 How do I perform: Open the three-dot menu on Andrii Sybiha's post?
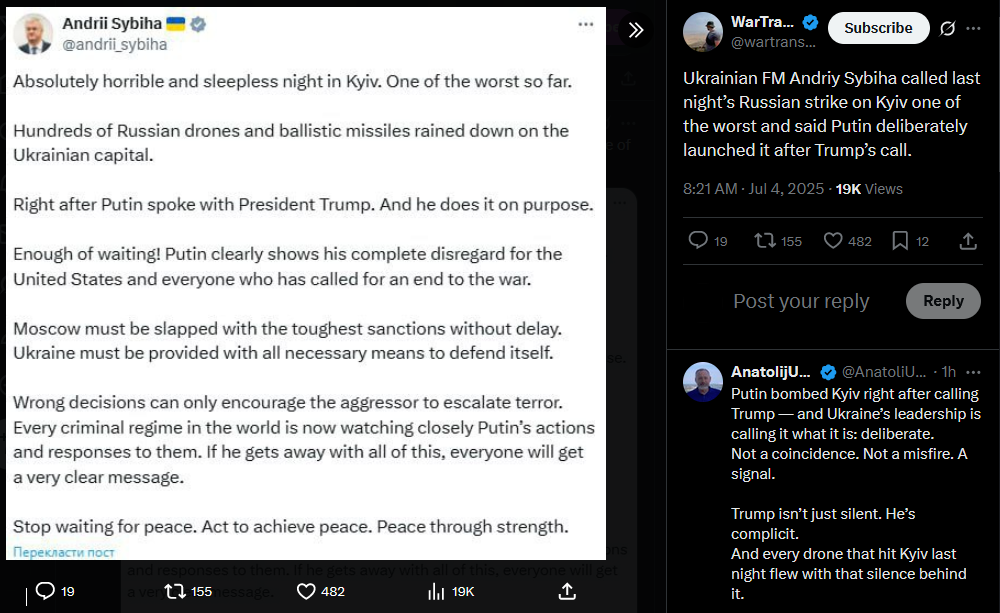[x=585, y=24]
